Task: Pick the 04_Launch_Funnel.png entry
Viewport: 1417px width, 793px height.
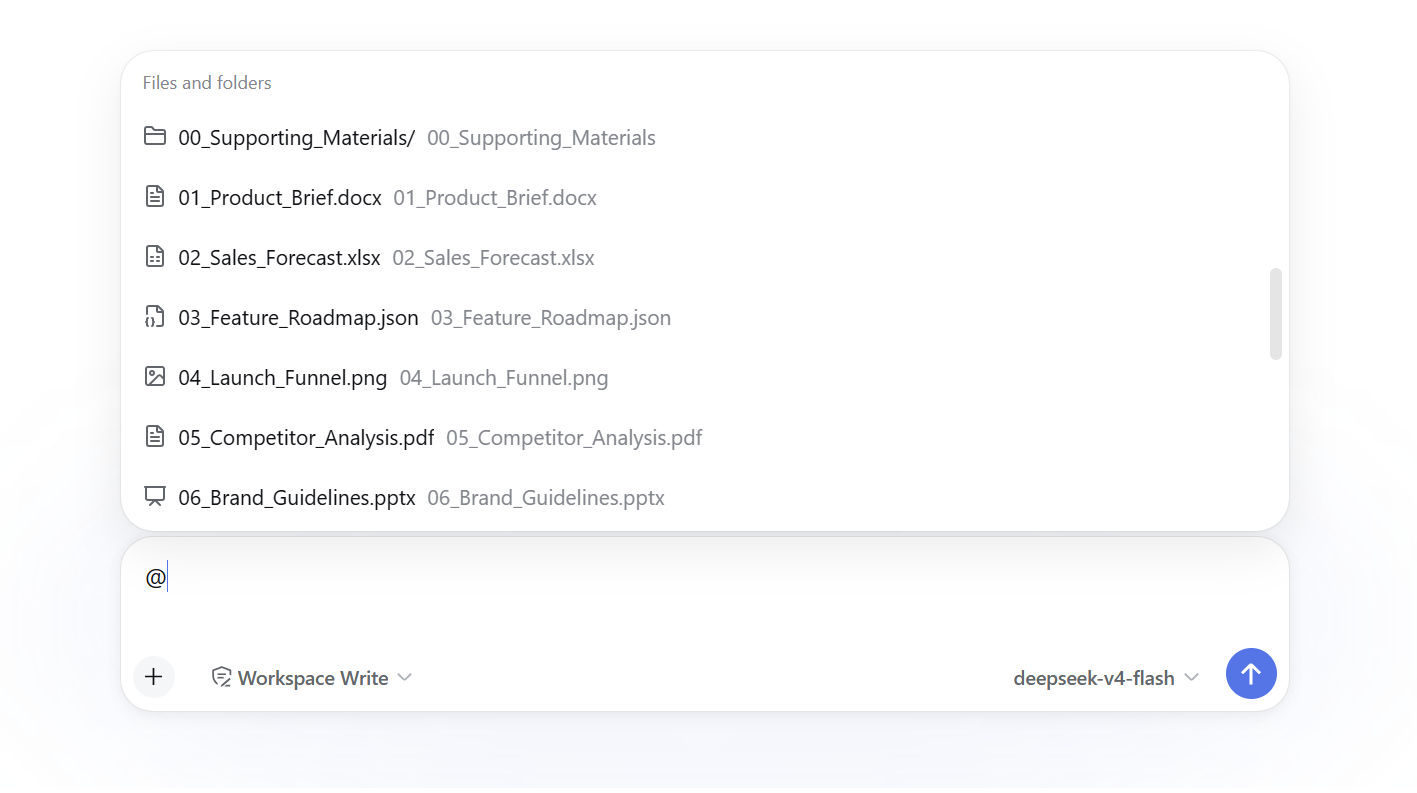Action: click(704, 377)
